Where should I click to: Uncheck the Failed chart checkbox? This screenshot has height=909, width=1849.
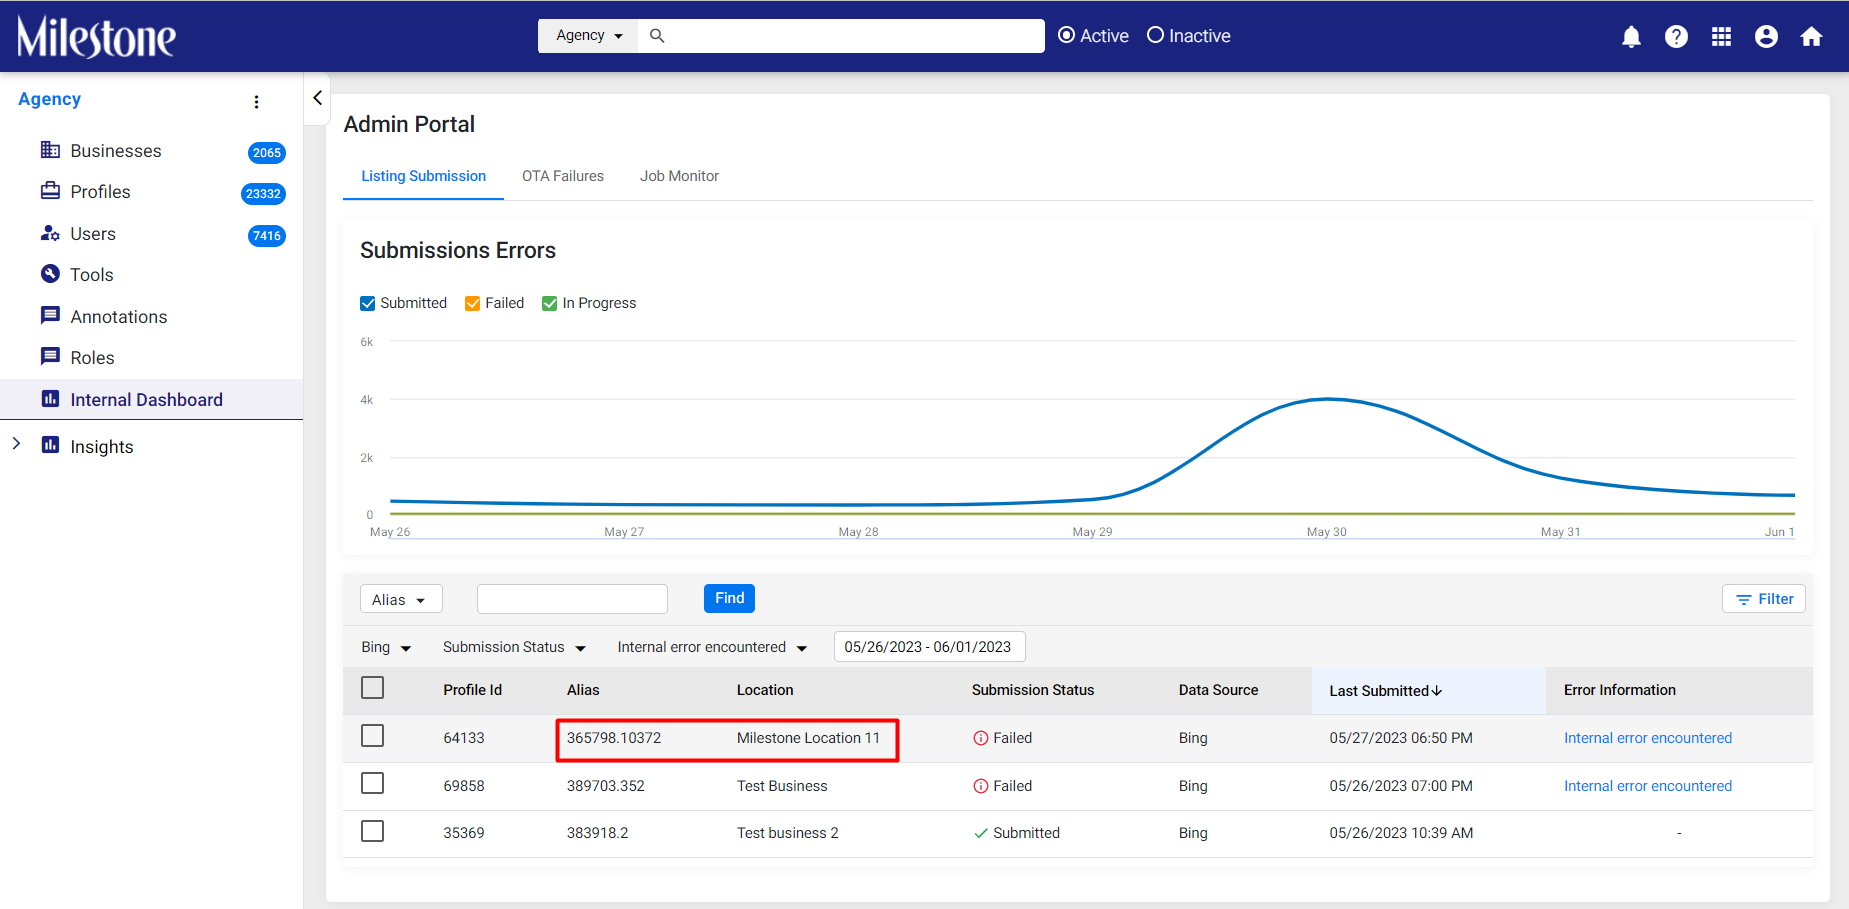pos(473,303)
